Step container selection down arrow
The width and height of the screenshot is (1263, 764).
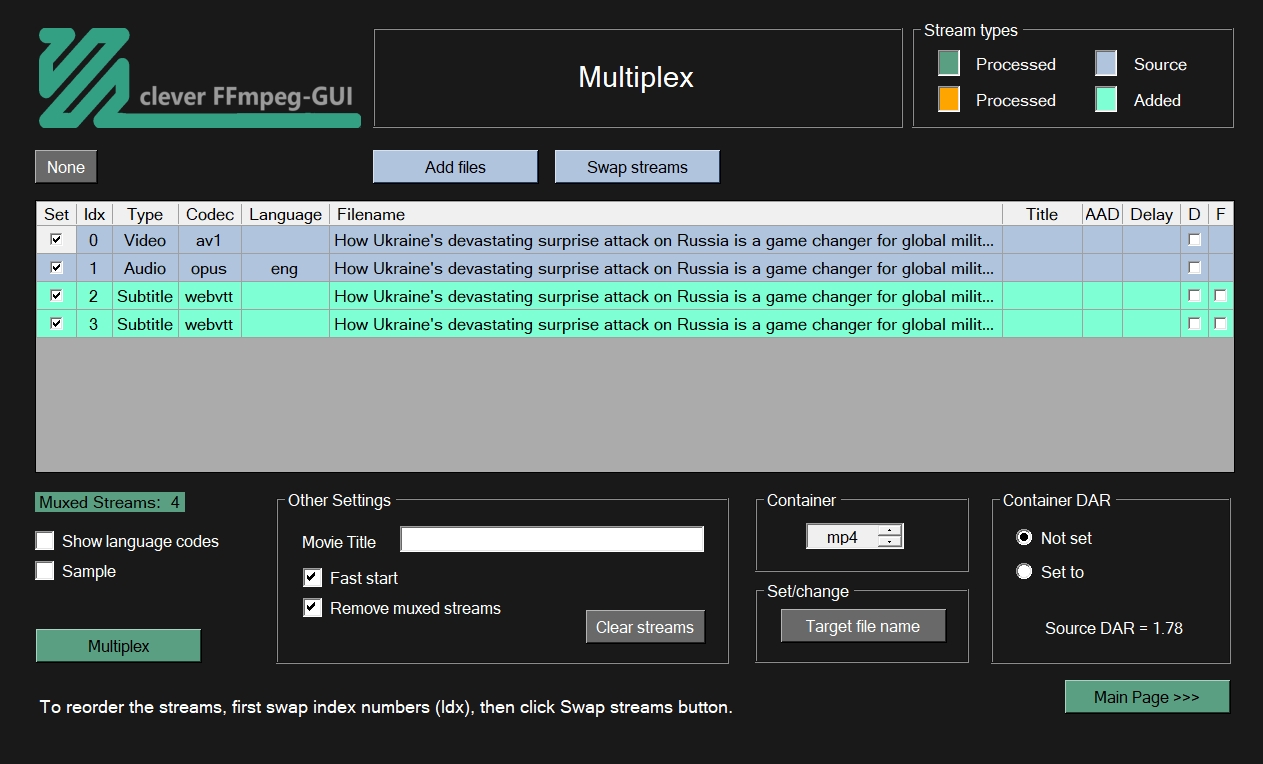pyautogui.click(x=890, y=543)
